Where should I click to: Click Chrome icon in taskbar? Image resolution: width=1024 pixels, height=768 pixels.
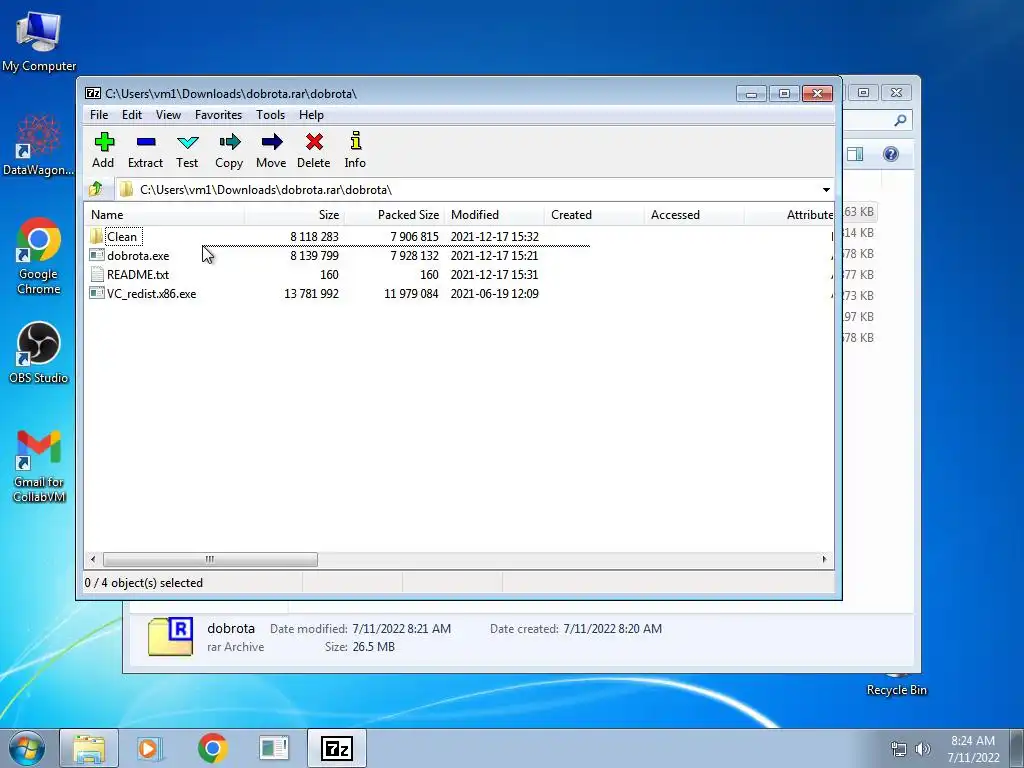pyautogui.click(x=212, y=748)
